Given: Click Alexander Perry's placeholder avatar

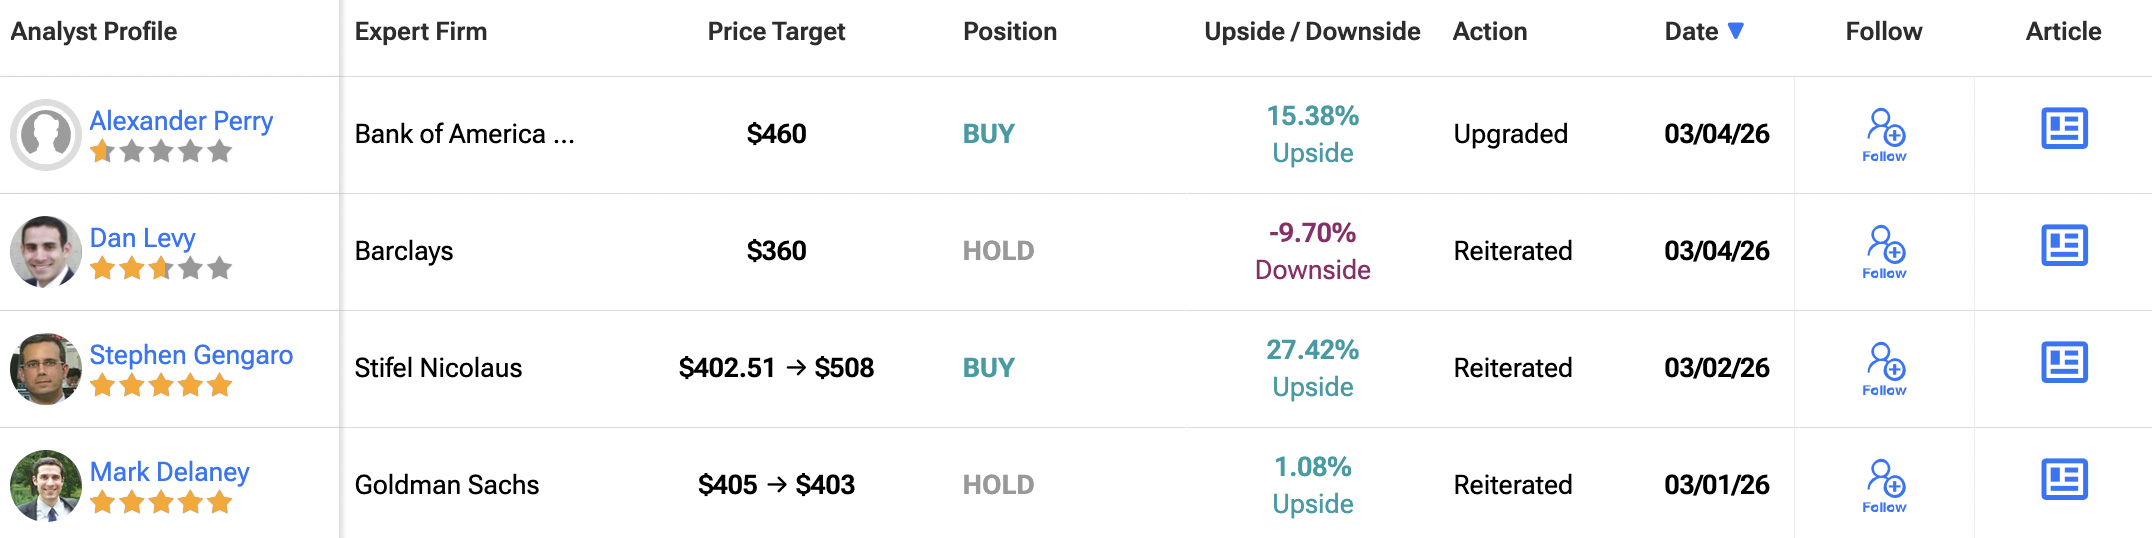Looking at the screenshot, I should coord(46,135).
